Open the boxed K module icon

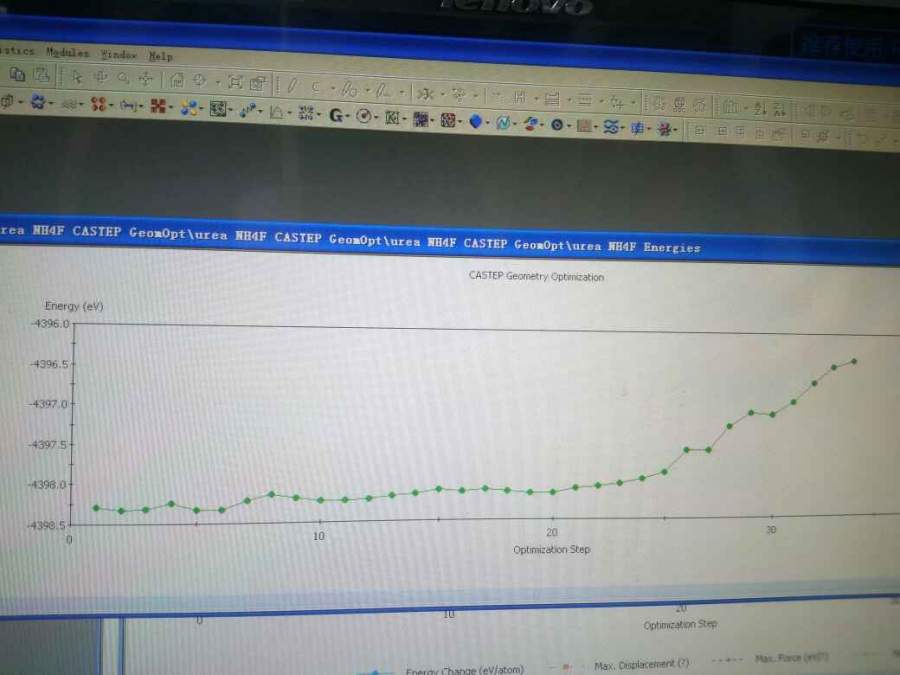click(x=392, y=117)
